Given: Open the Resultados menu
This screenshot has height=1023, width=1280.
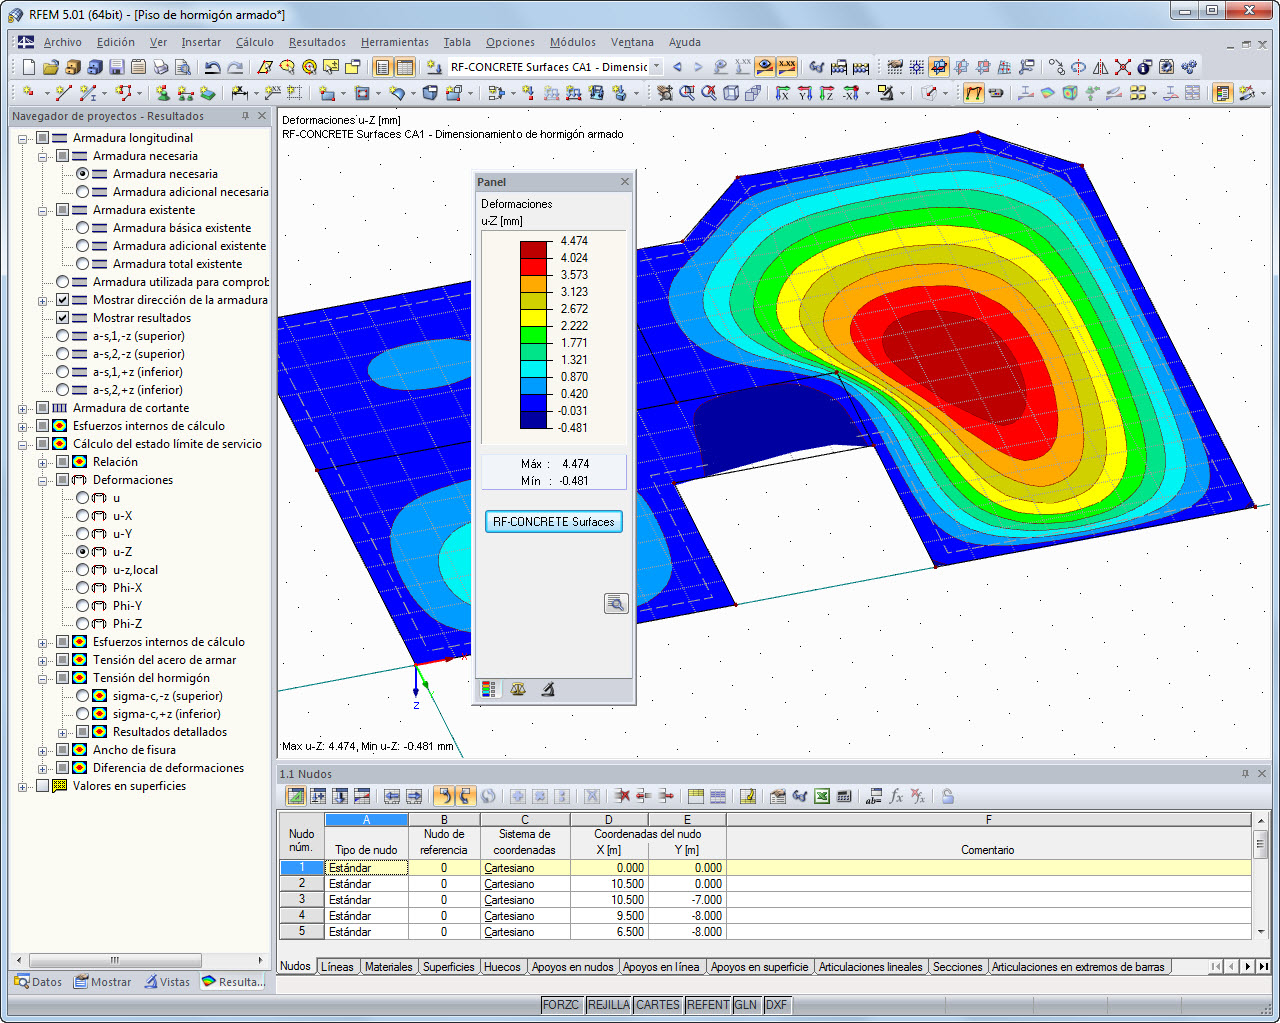Looking at the screenshot, I should tap(315, 42).
